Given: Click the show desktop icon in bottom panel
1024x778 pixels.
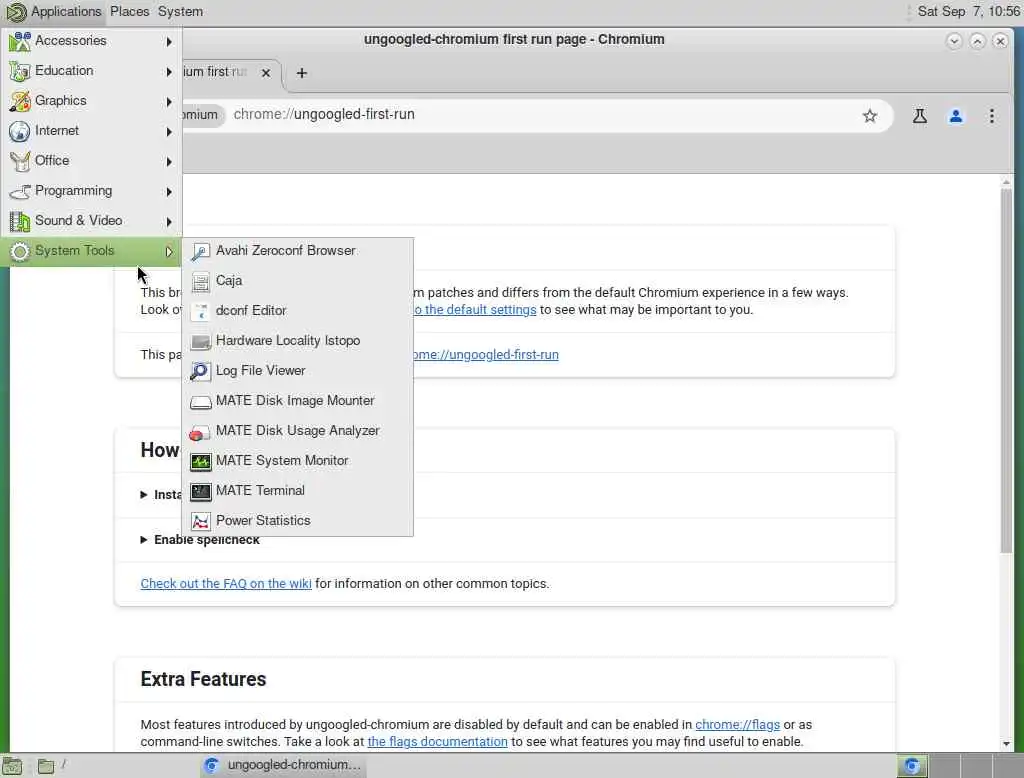Looking at the screenshot, I should pos(12,766).
